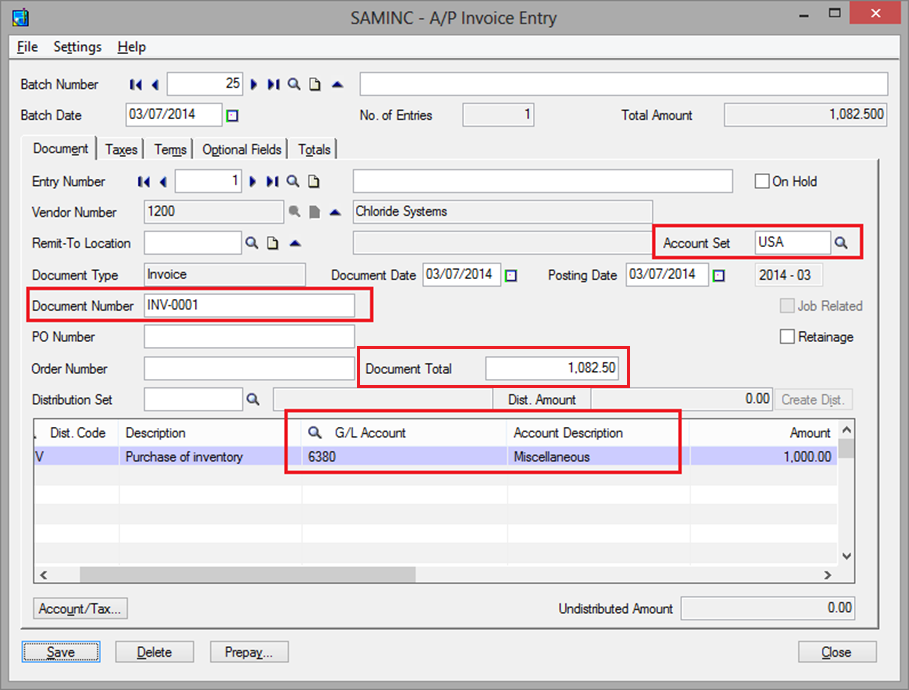Select the 'Purchase of inventory' description cell
This screenshot has height=690, width=909.
click(210, 457)
